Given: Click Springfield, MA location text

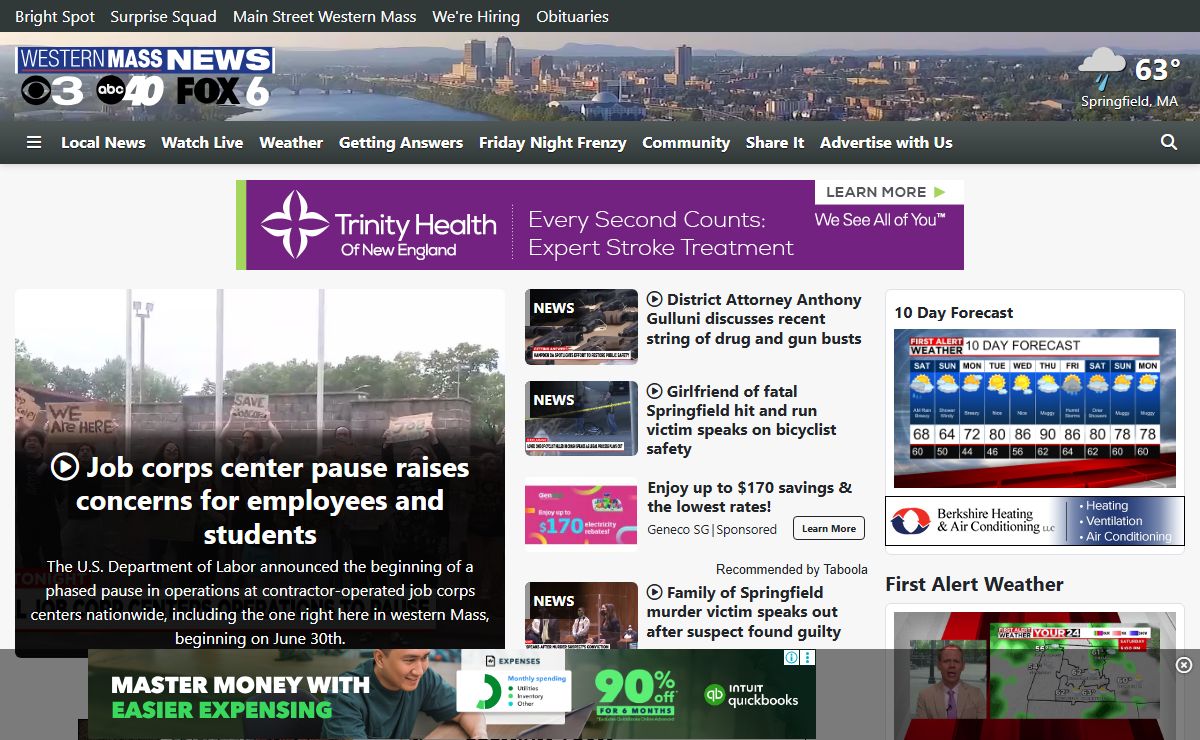Looking at the screenshot, I should (1129, 101).
